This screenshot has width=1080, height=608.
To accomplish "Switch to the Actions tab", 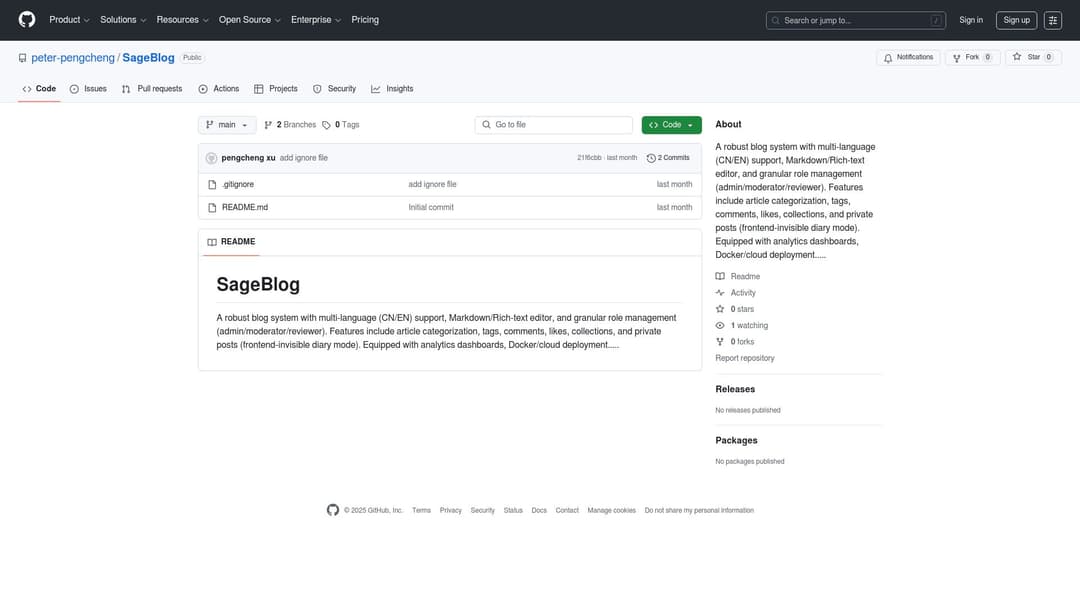I will 218,89.
